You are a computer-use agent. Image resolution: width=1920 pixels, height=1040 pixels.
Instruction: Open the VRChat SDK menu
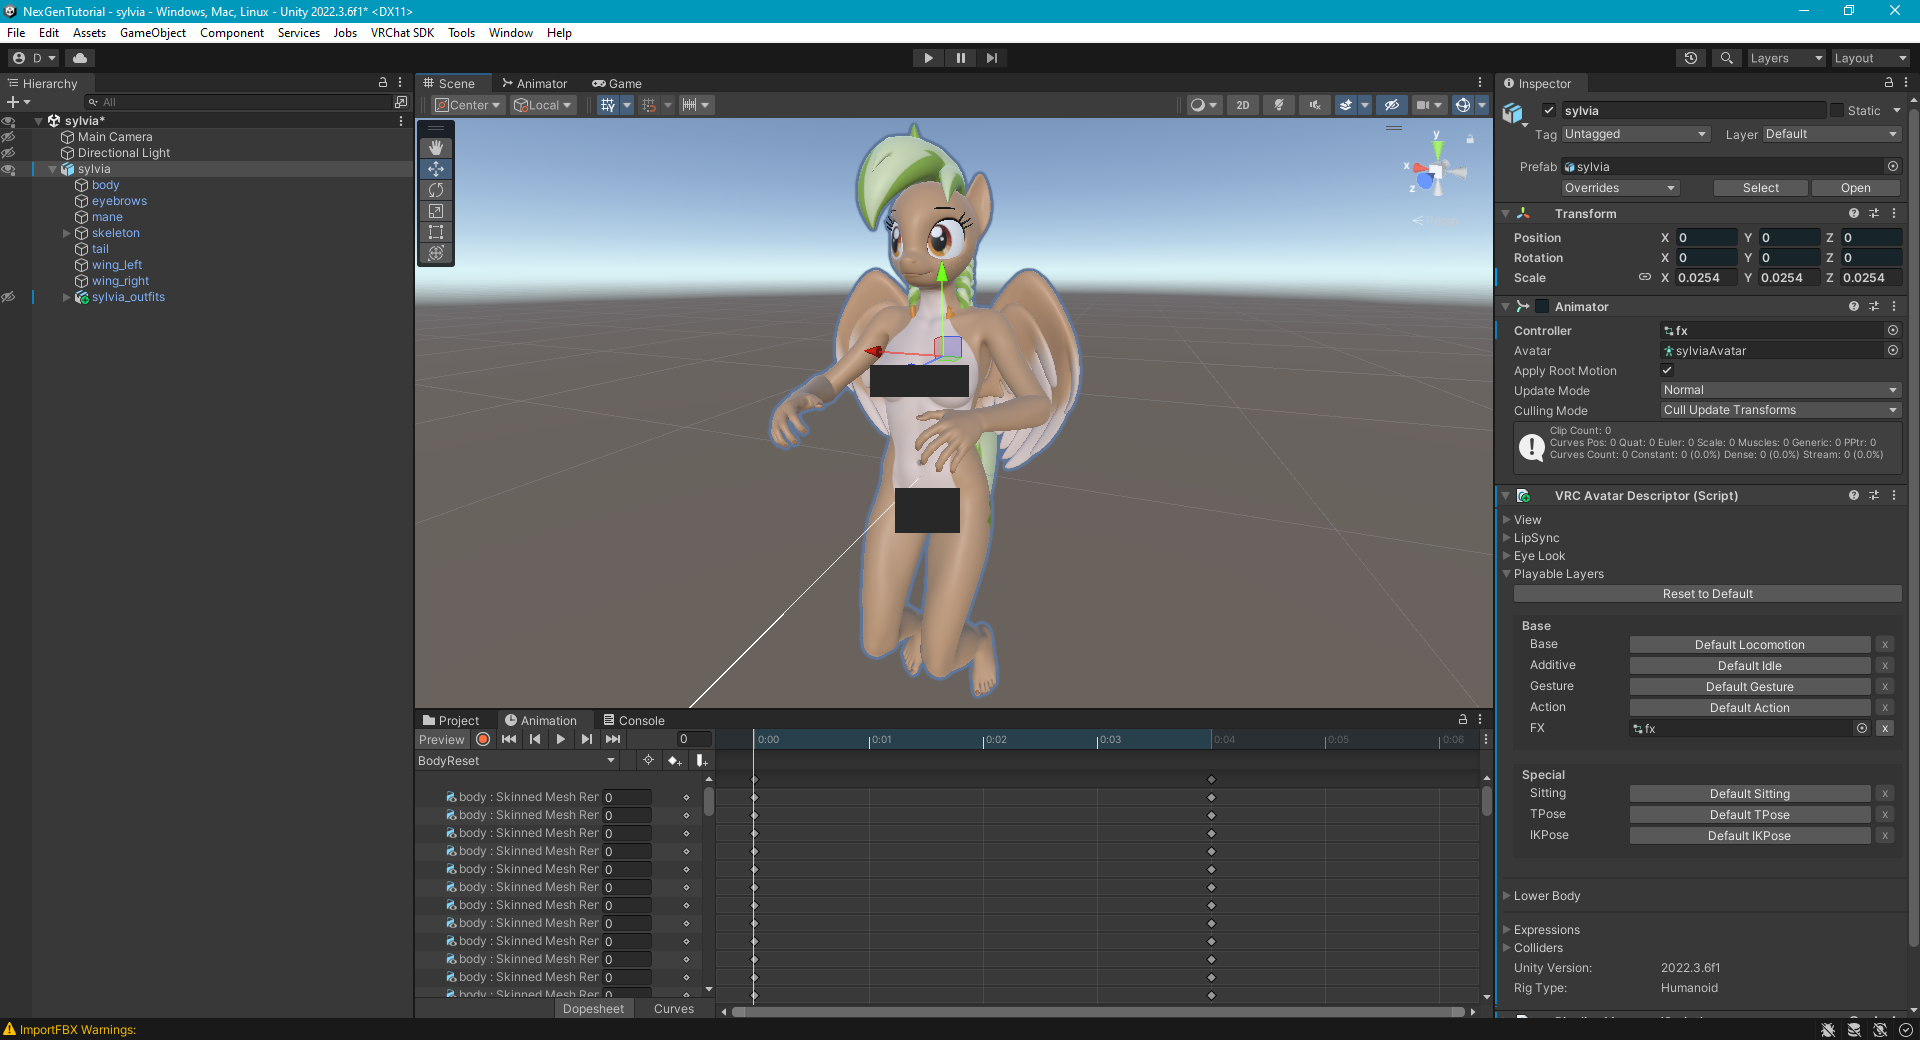point(402,33)
